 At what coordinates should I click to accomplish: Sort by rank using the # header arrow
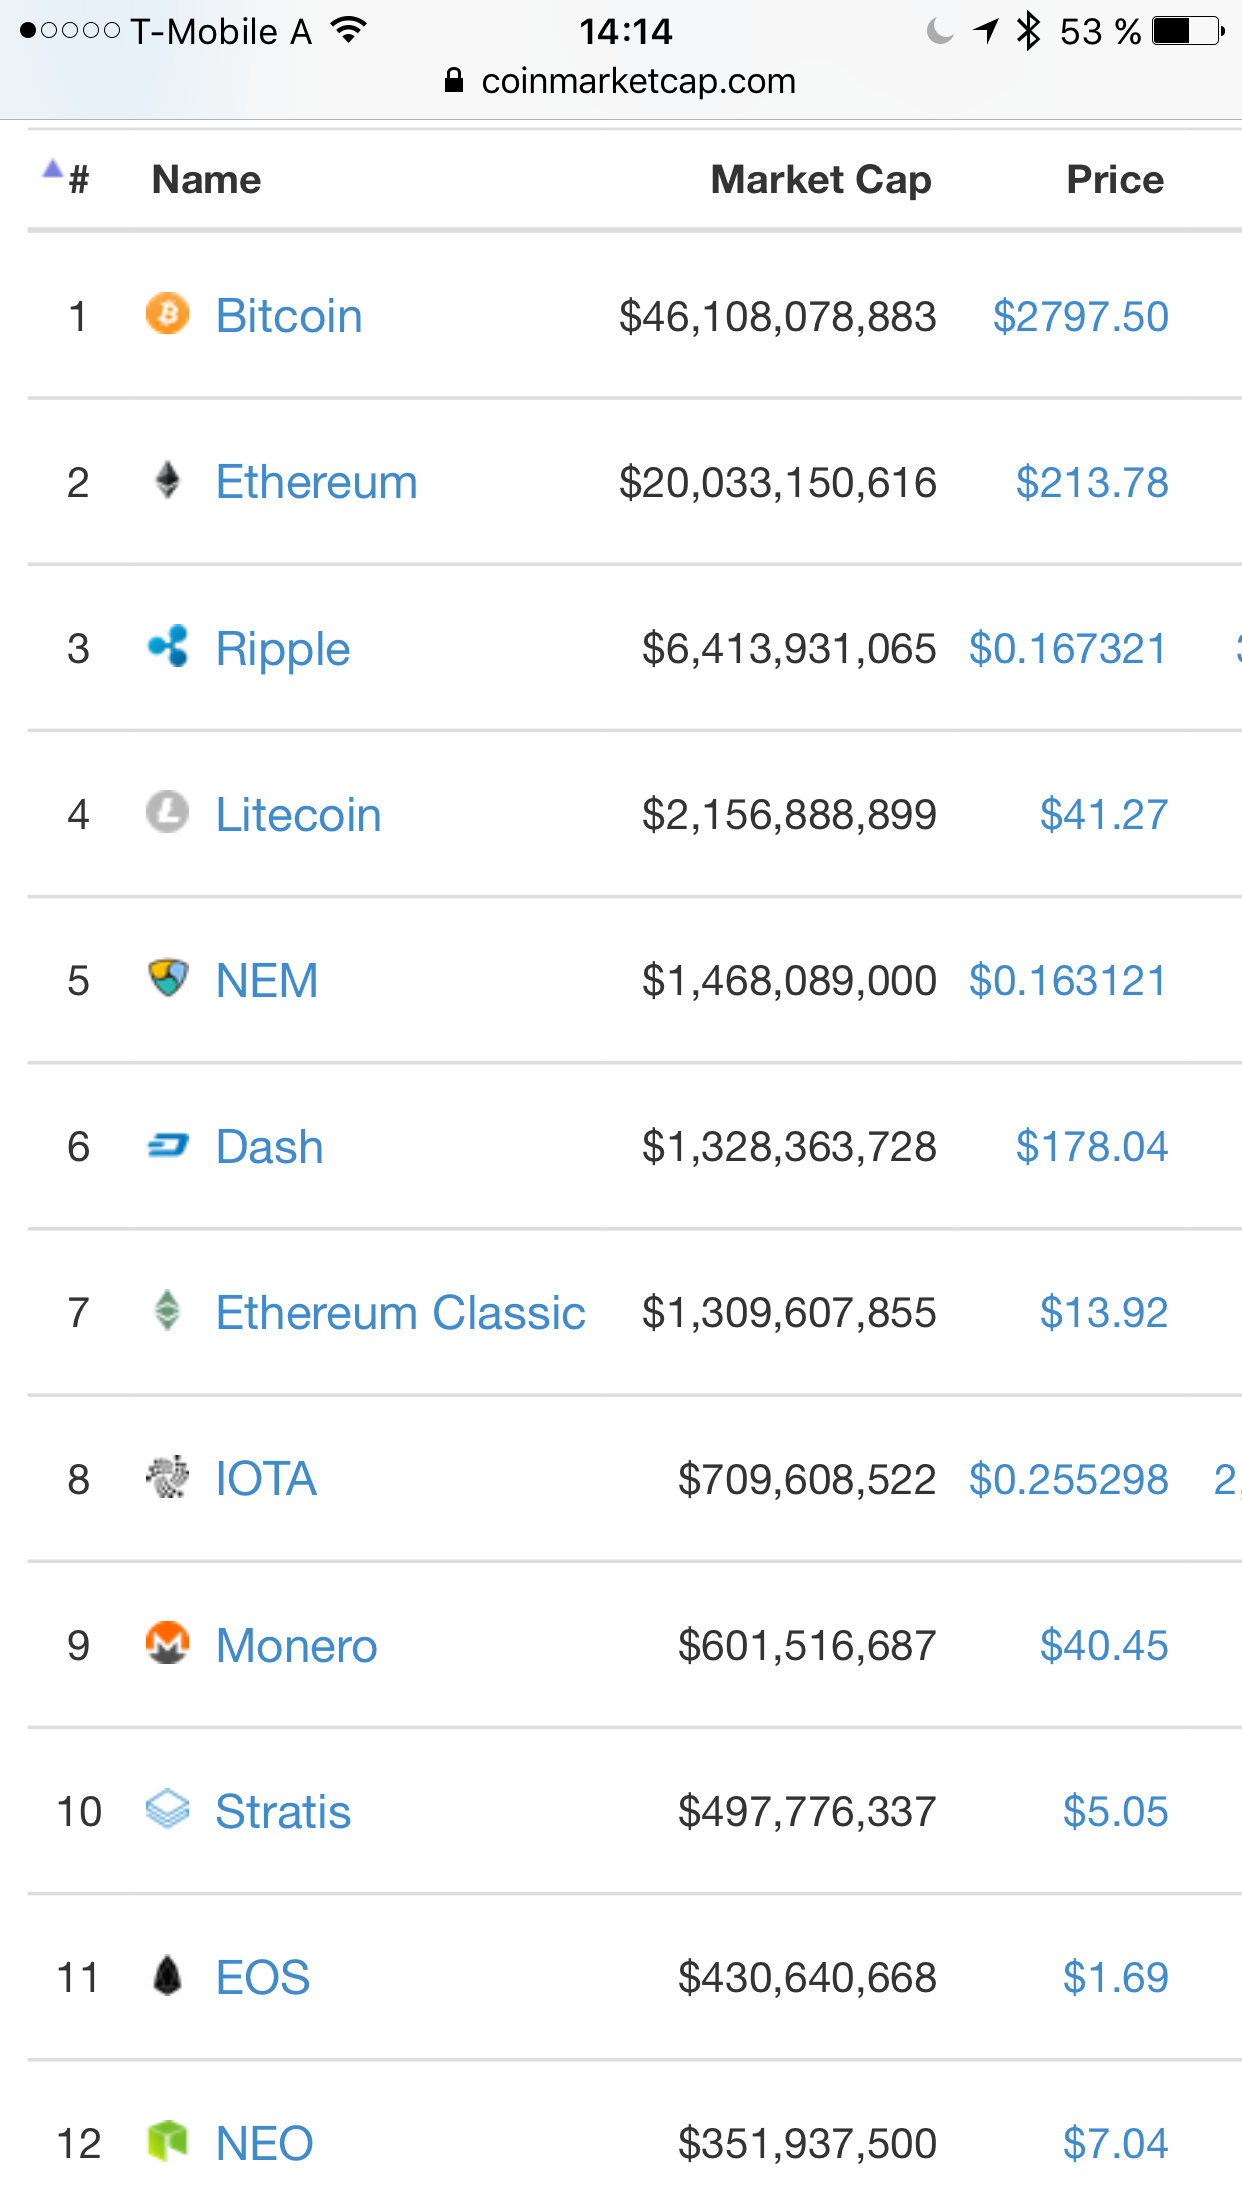(66, 178)
